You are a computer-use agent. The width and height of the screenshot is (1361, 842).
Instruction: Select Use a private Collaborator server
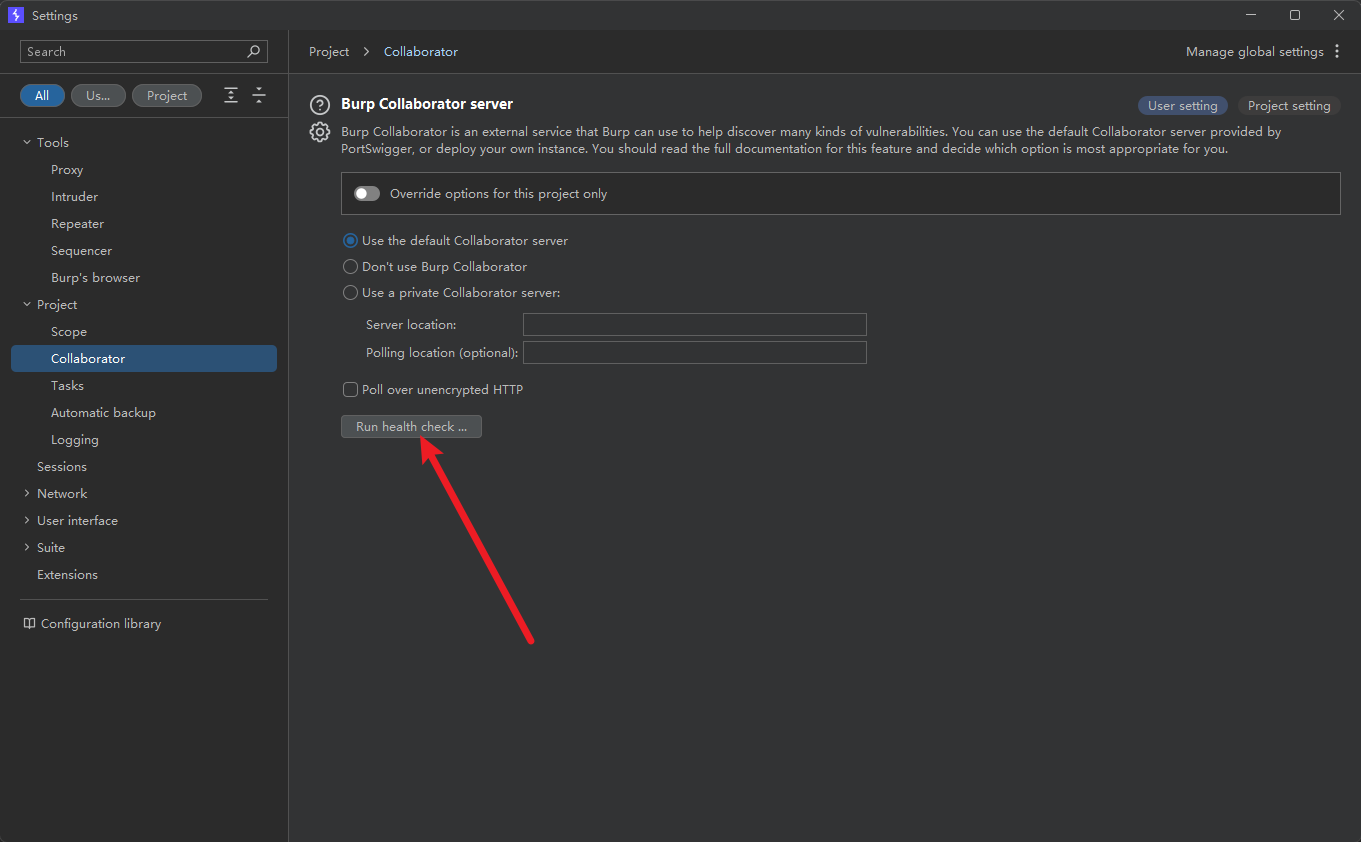350,293
